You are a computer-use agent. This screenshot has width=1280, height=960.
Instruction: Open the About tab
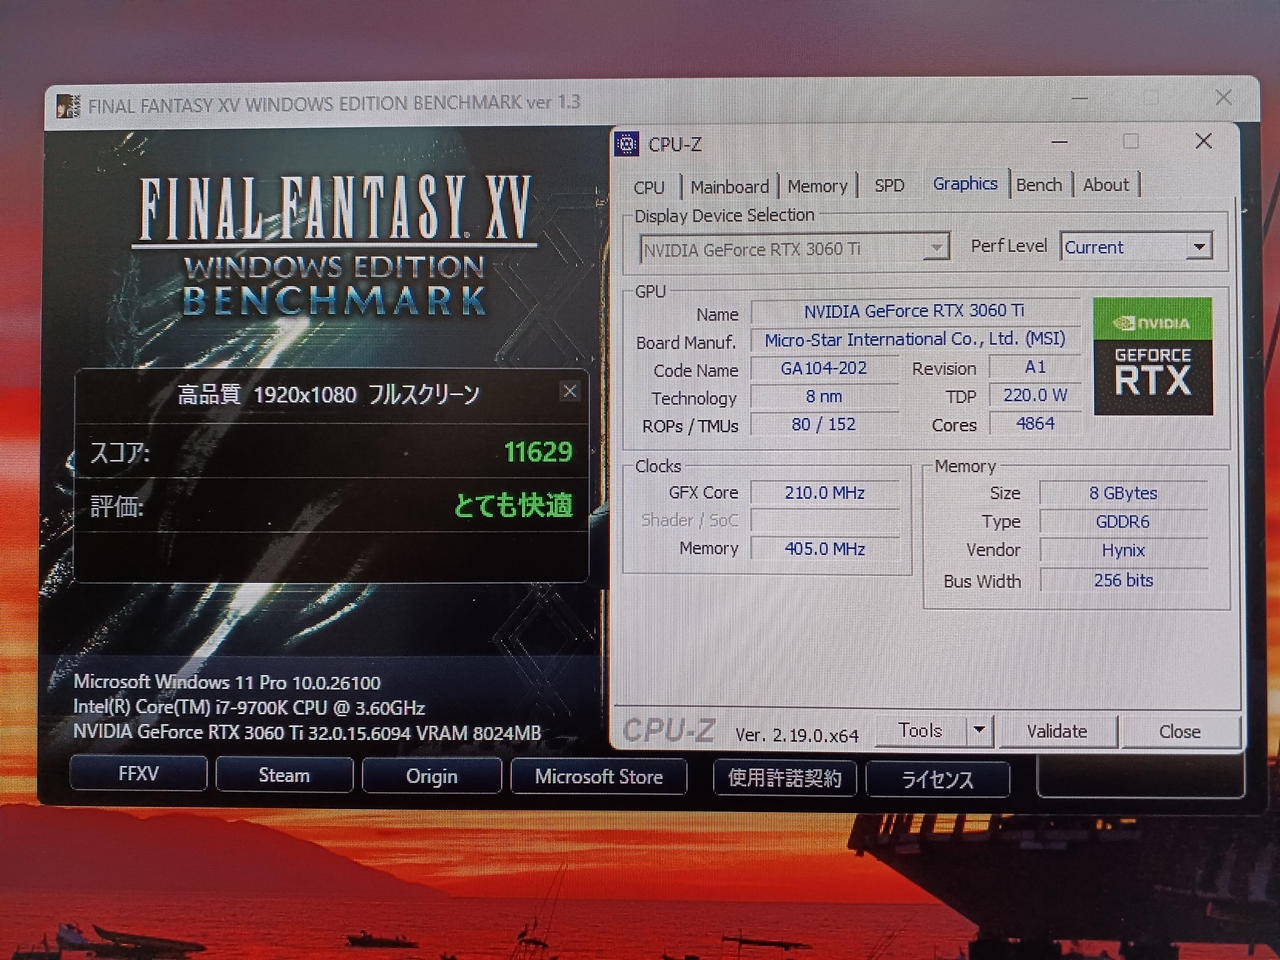(x=1106, y=185)
